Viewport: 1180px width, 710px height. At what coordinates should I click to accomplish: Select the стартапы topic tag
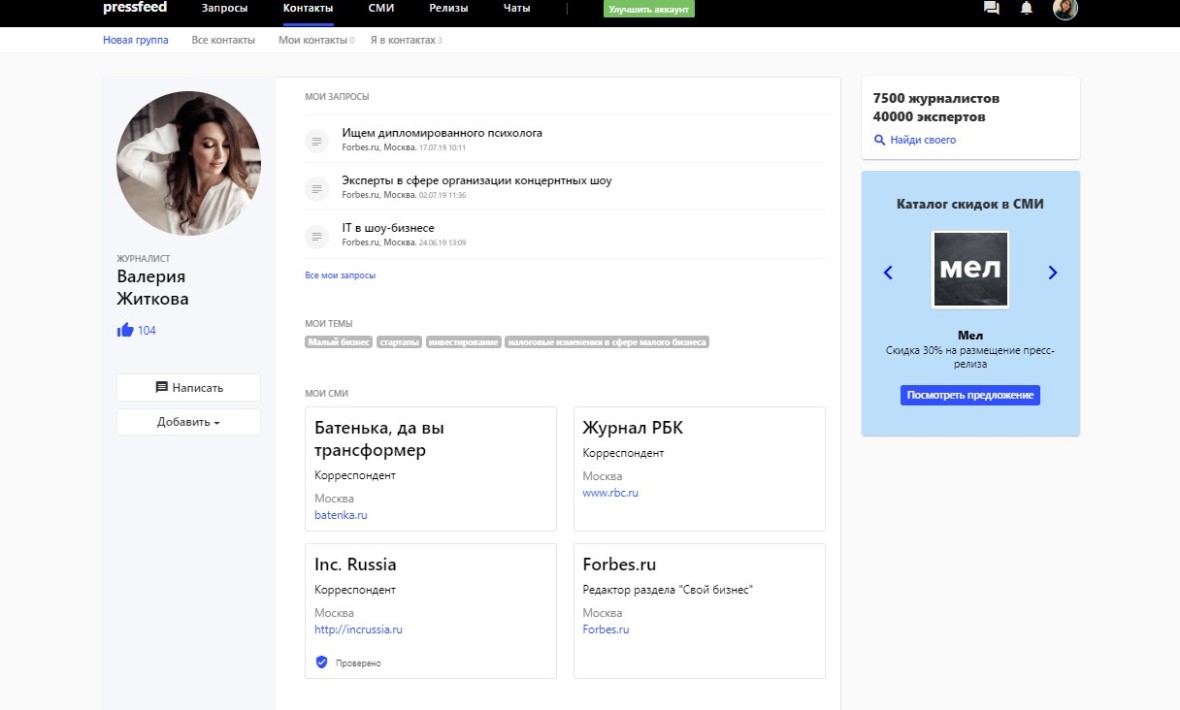coord(399,342)
